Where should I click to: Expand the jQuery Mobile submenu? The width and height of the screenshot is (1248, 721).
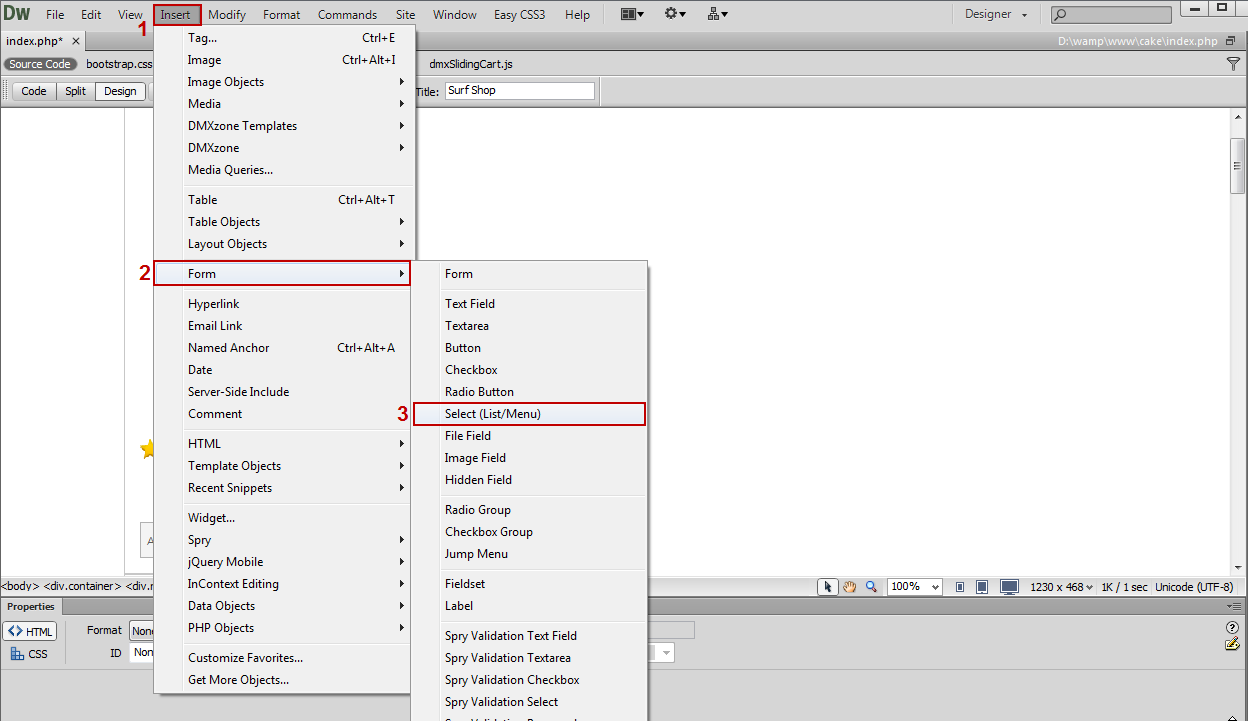pyautogui.click(x=283, y=562)
